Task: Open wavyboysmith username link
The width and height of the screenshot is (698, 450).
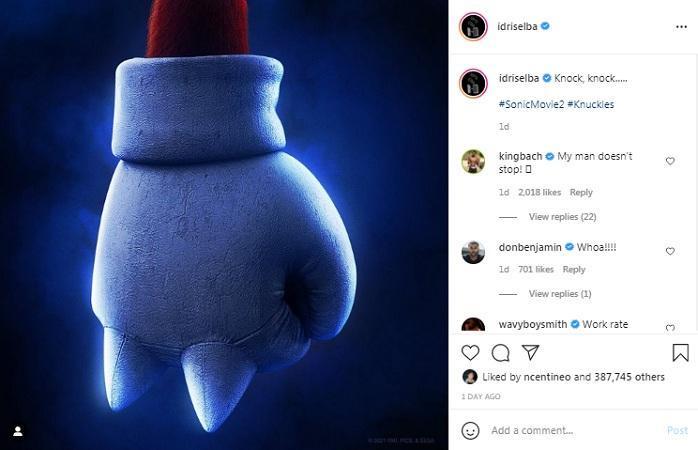Action: pos(533,324)
